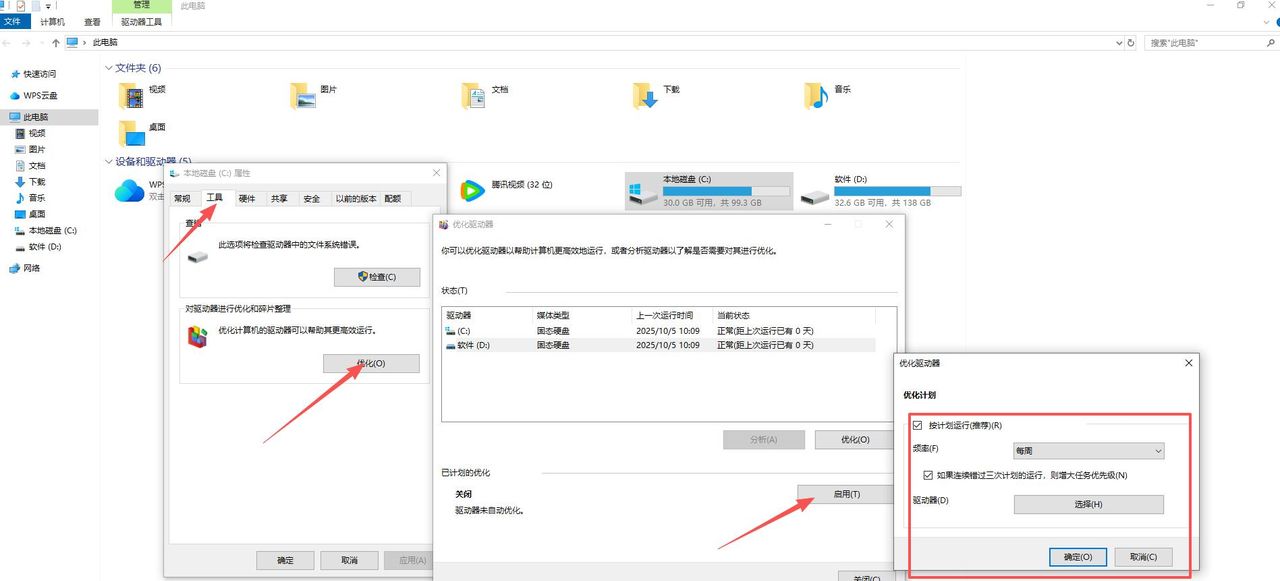The image size is (1280, 581).
Task: Click WPS云盘 in the sidebar
Action: pyautogui.click(x=40, y=96)
